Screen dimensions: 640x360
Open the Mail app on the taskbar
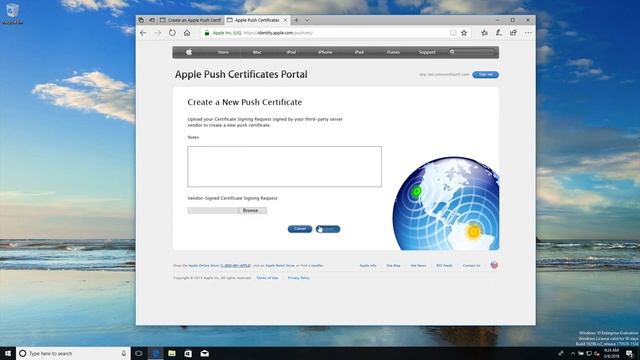click(x=204, y=353)
